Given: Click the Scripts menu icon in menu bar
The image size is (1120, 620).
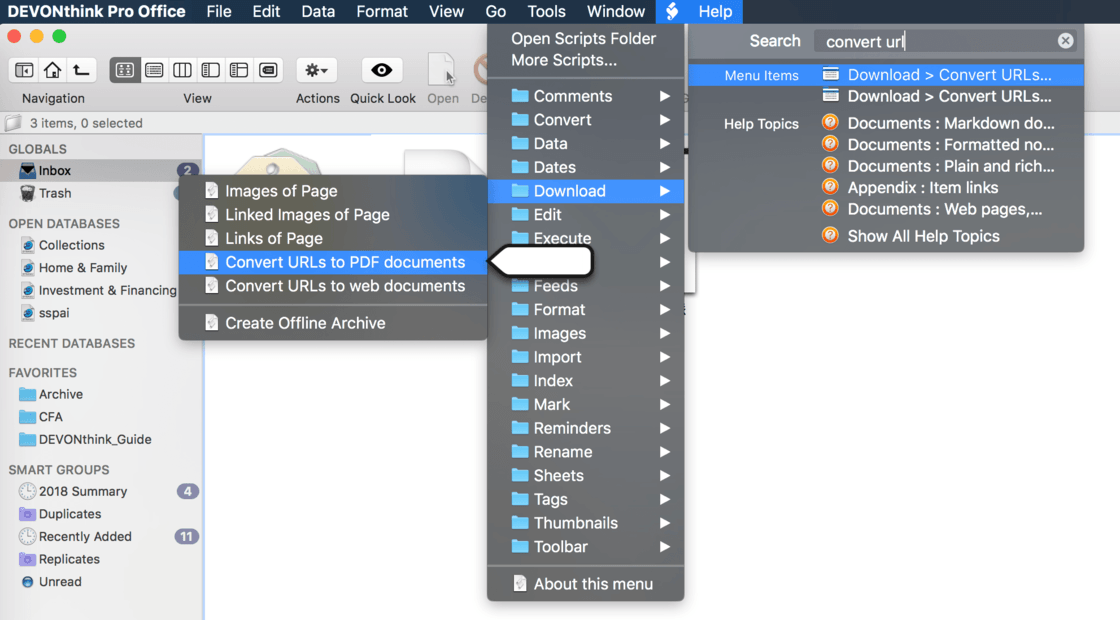Looking at the screenshot, I should (x=671, y=12).
